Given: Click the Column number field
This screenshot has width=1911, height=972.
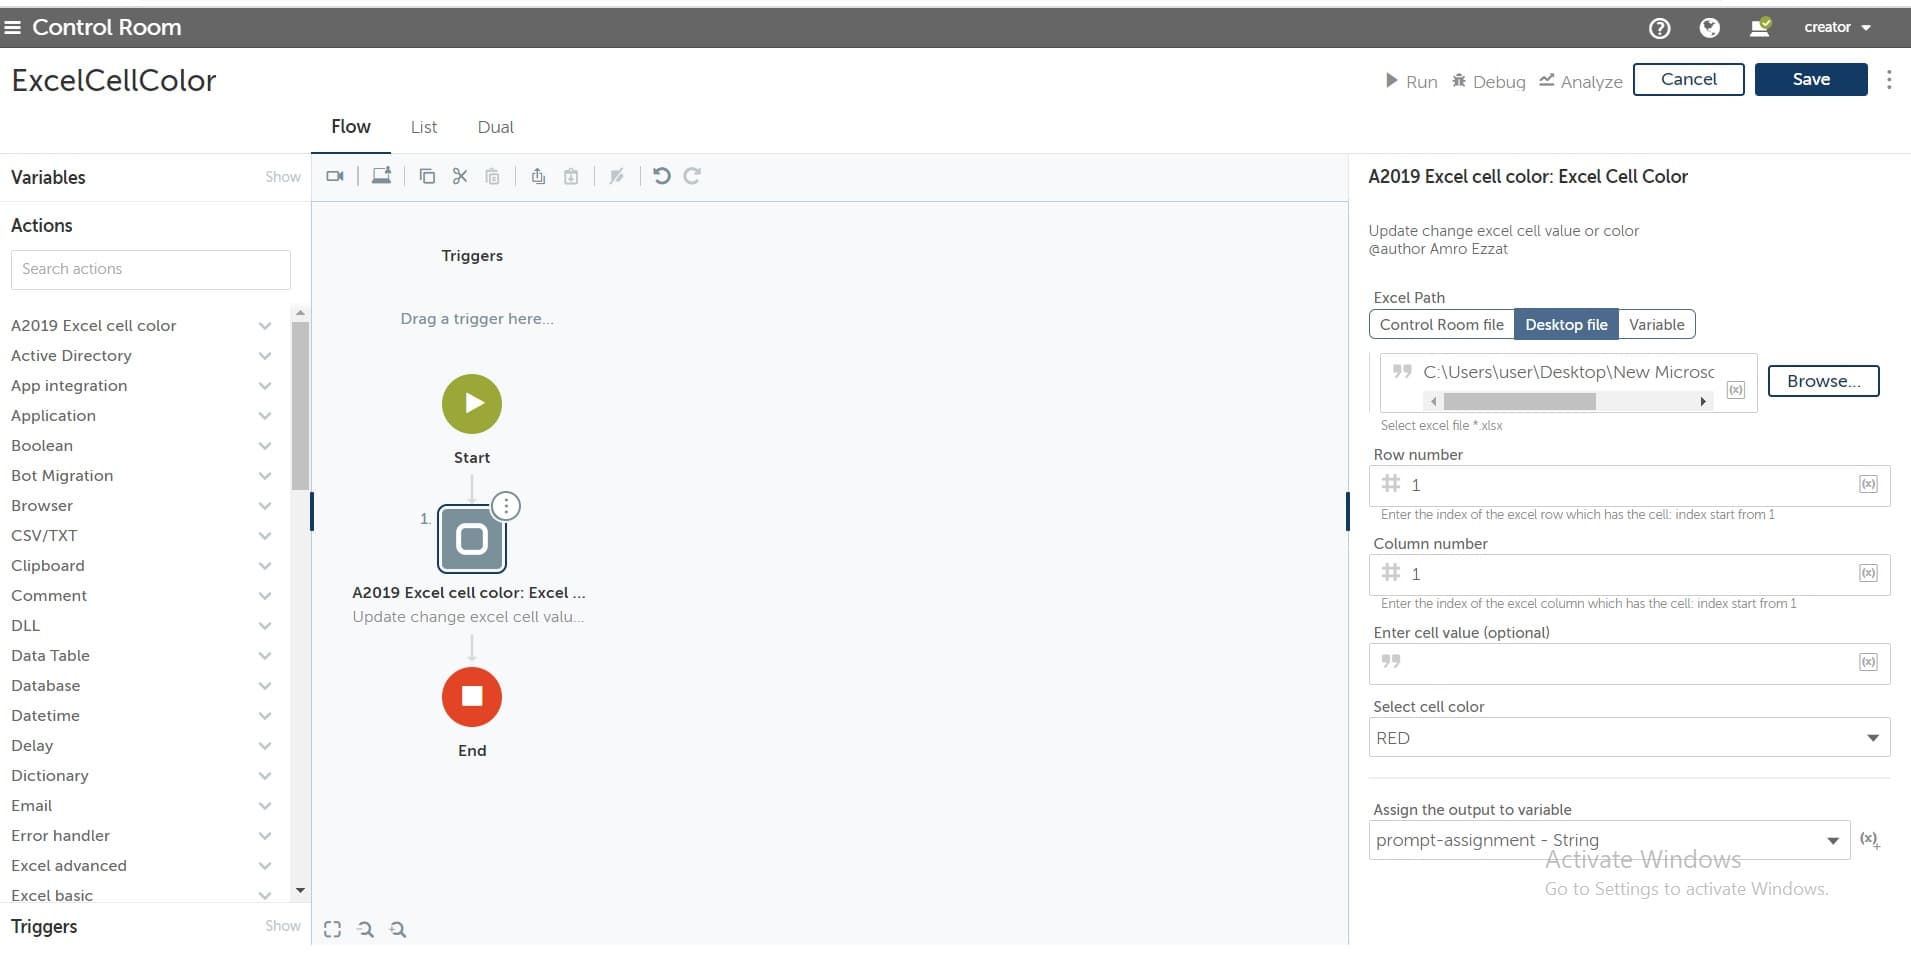Looking at the screenshot, I should 1629,574.
